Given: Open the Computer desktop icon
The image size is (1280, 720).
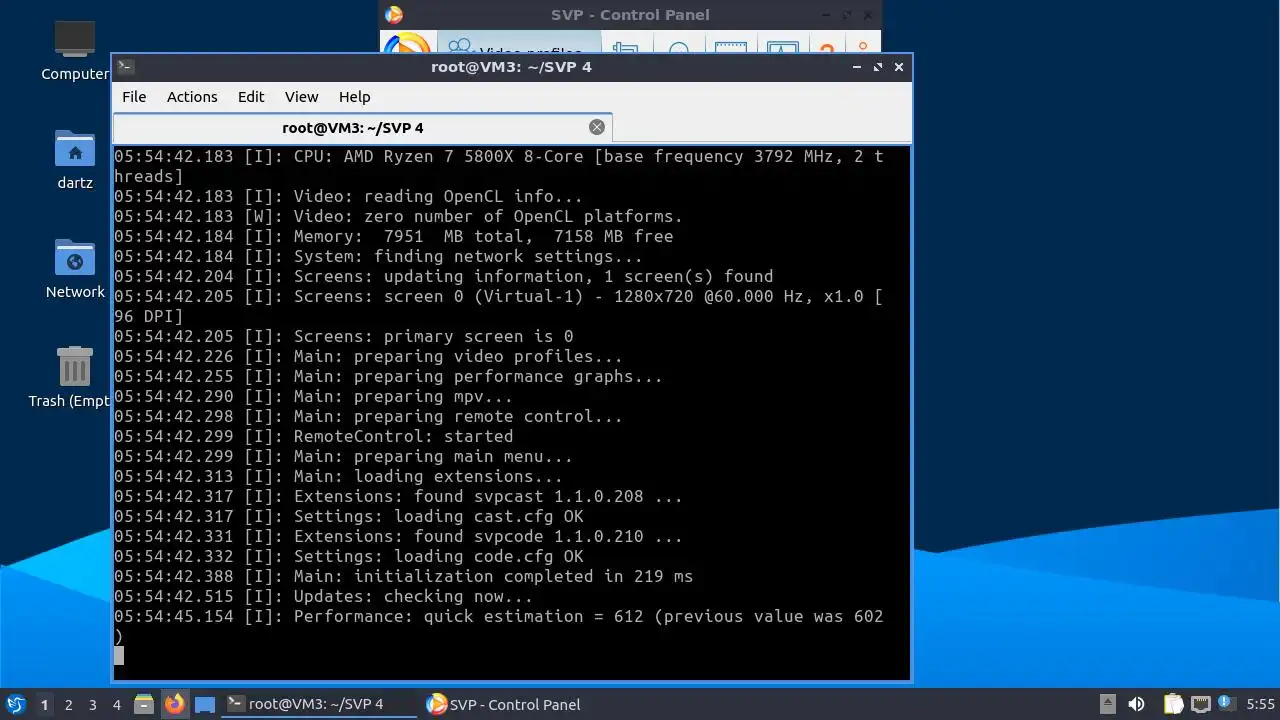Looking at the screenshot, I should click(75, 39).
